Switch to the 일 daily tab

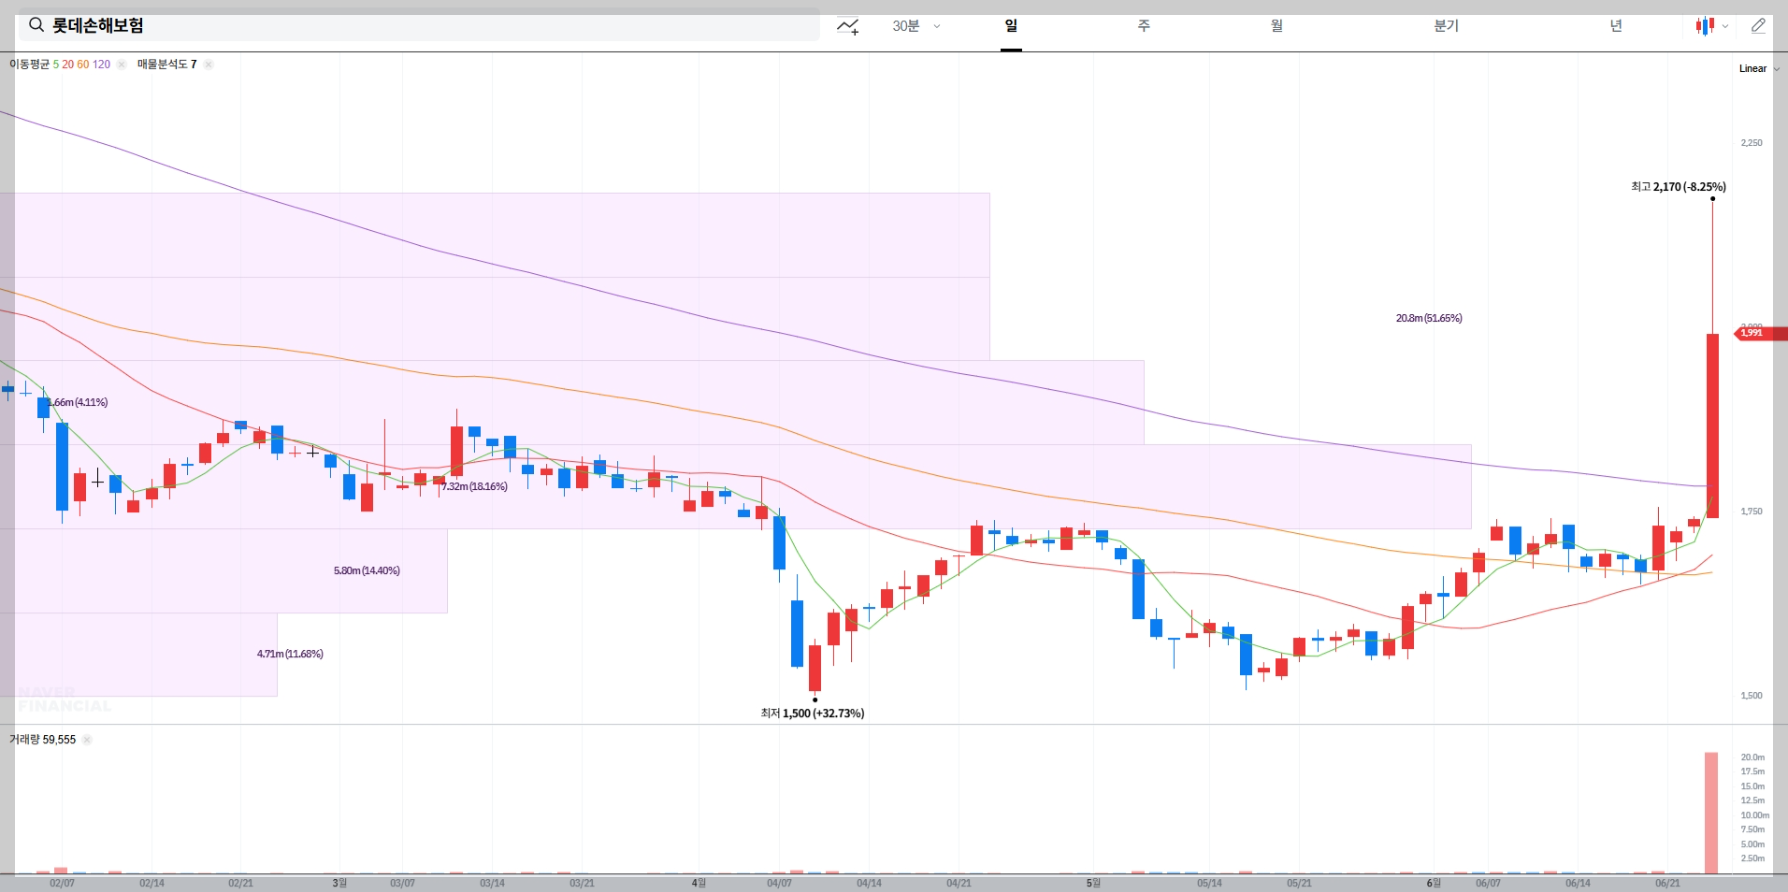click(x=1011, y=26)
